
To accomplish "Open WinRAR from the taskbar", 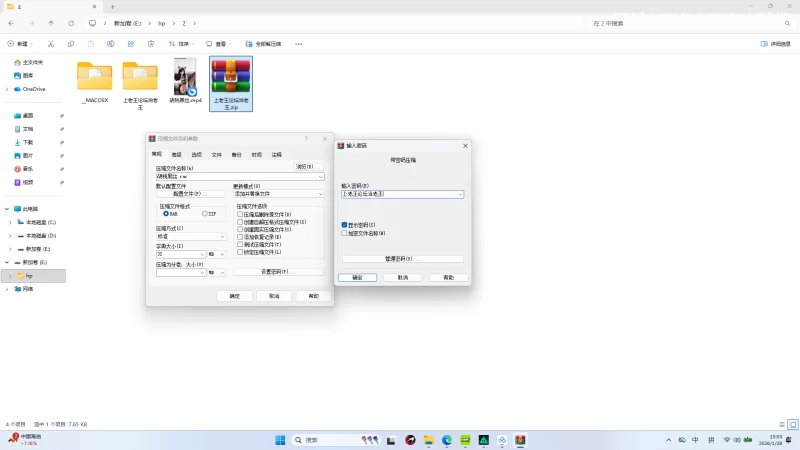I will point(519,440).
